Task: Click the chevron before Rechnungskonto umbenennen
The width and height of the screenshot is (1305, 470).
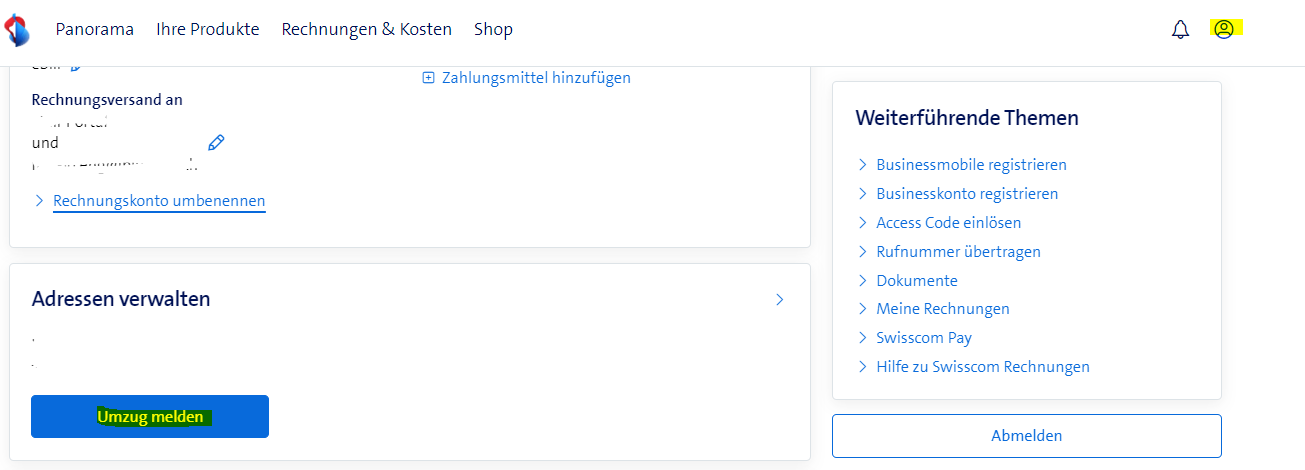Action: pos(40,201)
